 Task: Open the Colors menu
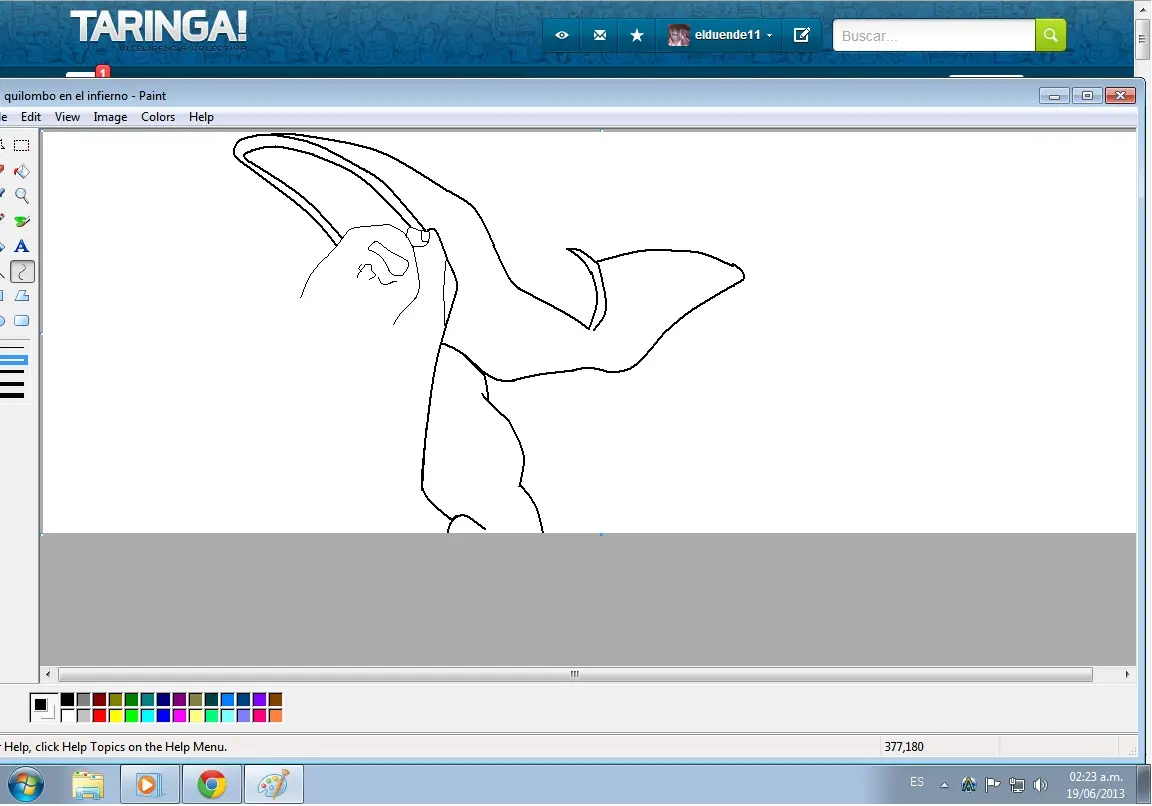click(x=158, y=117)
